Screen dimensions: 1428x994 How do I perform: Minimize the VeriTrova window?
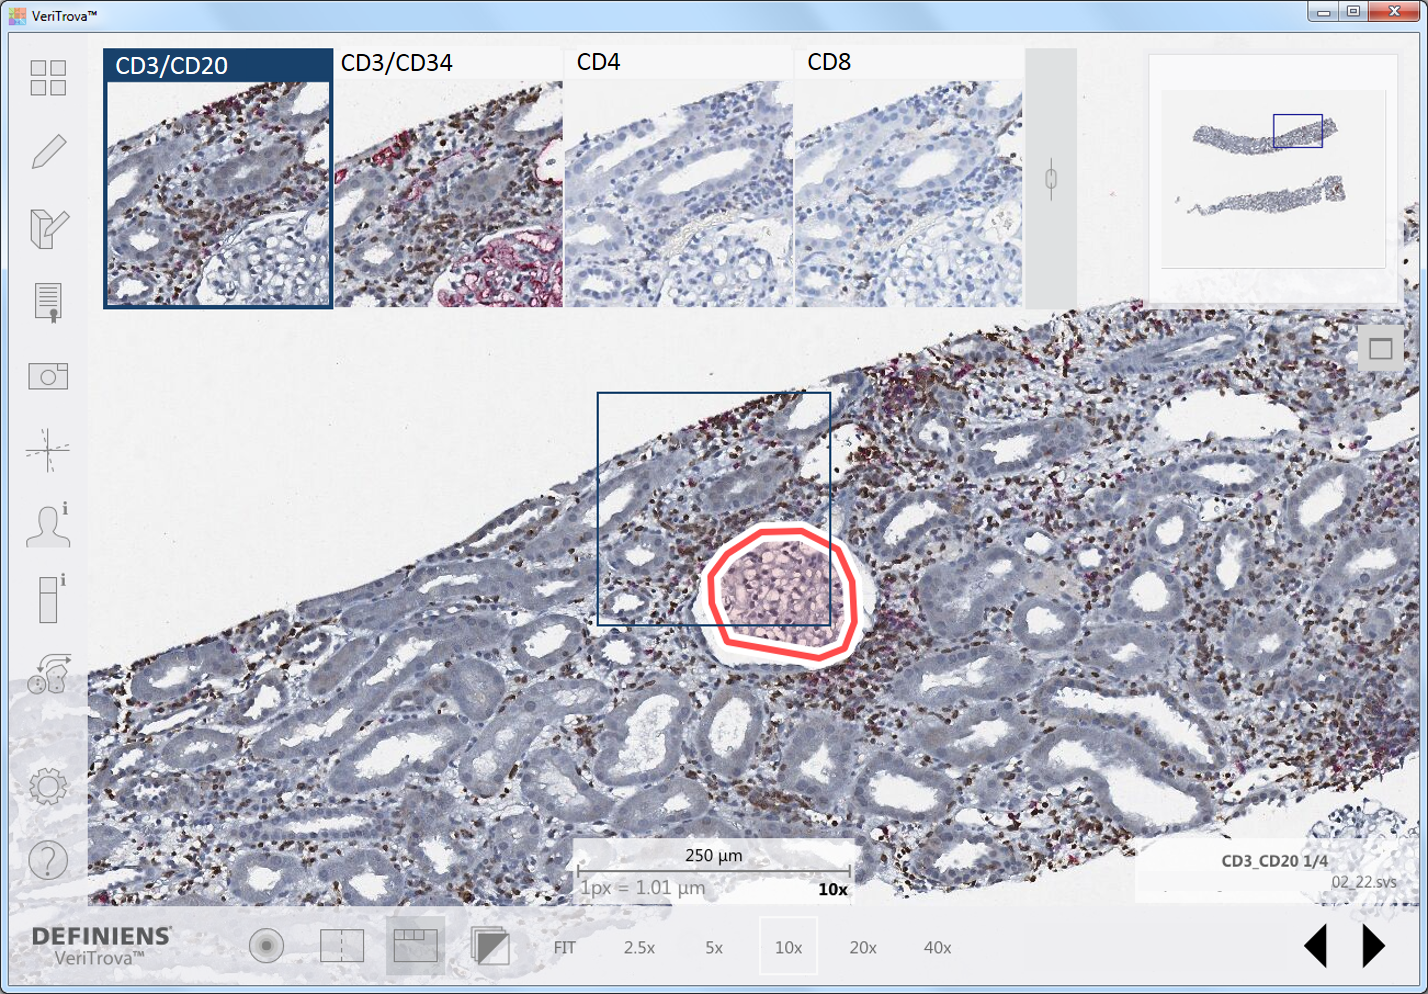[x=1324, y=12]
